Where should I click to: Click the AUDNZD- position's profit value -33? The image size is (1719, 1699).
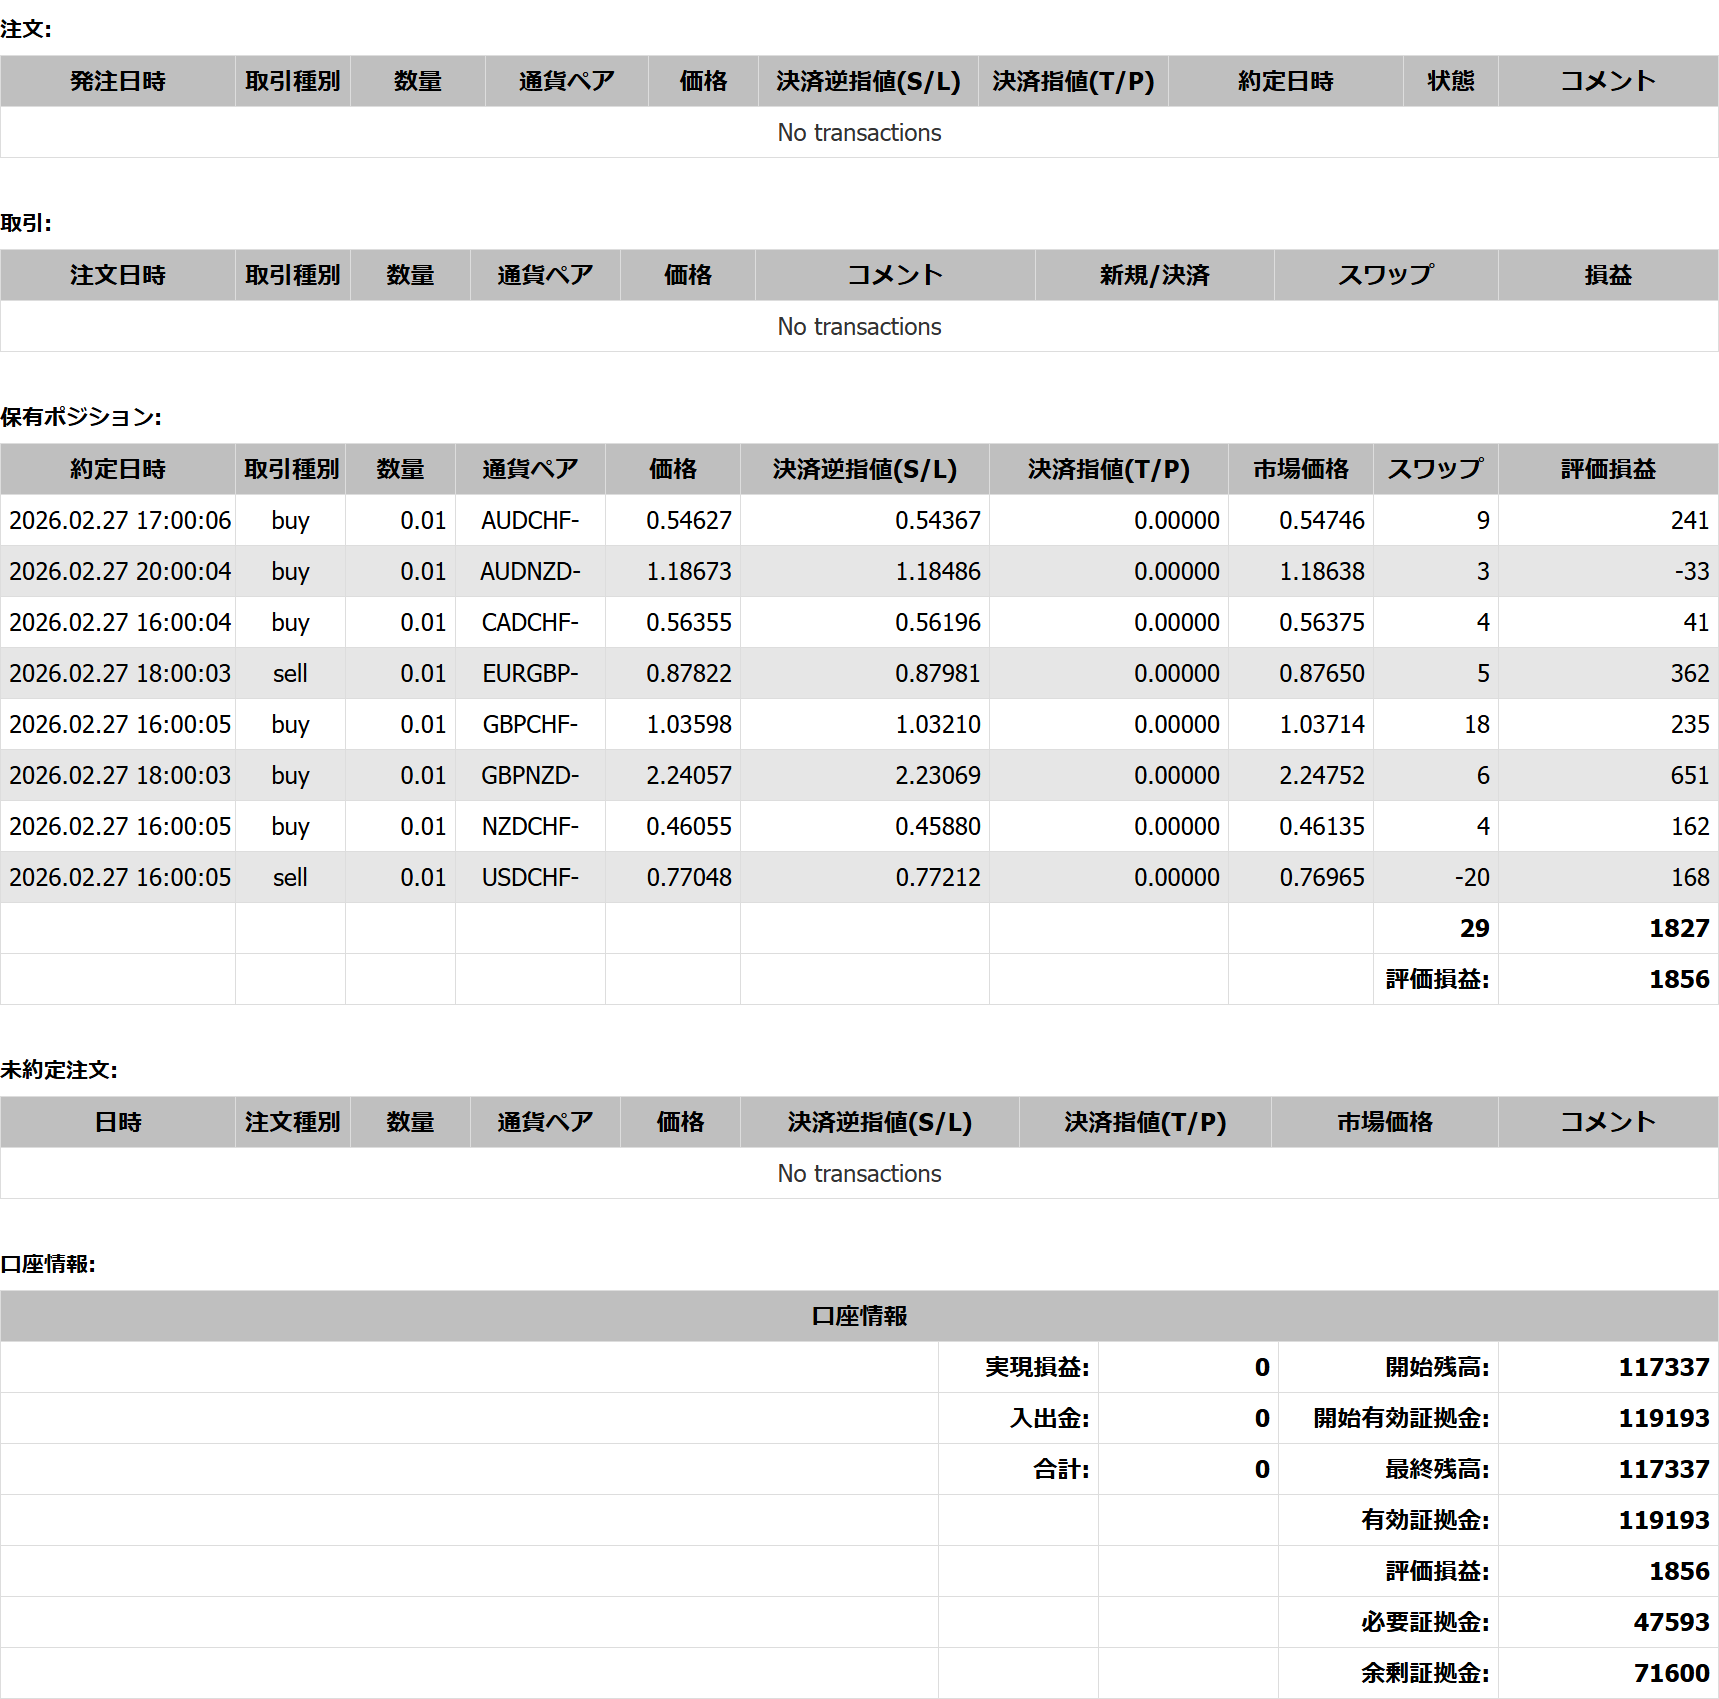tap(1691, 571)
